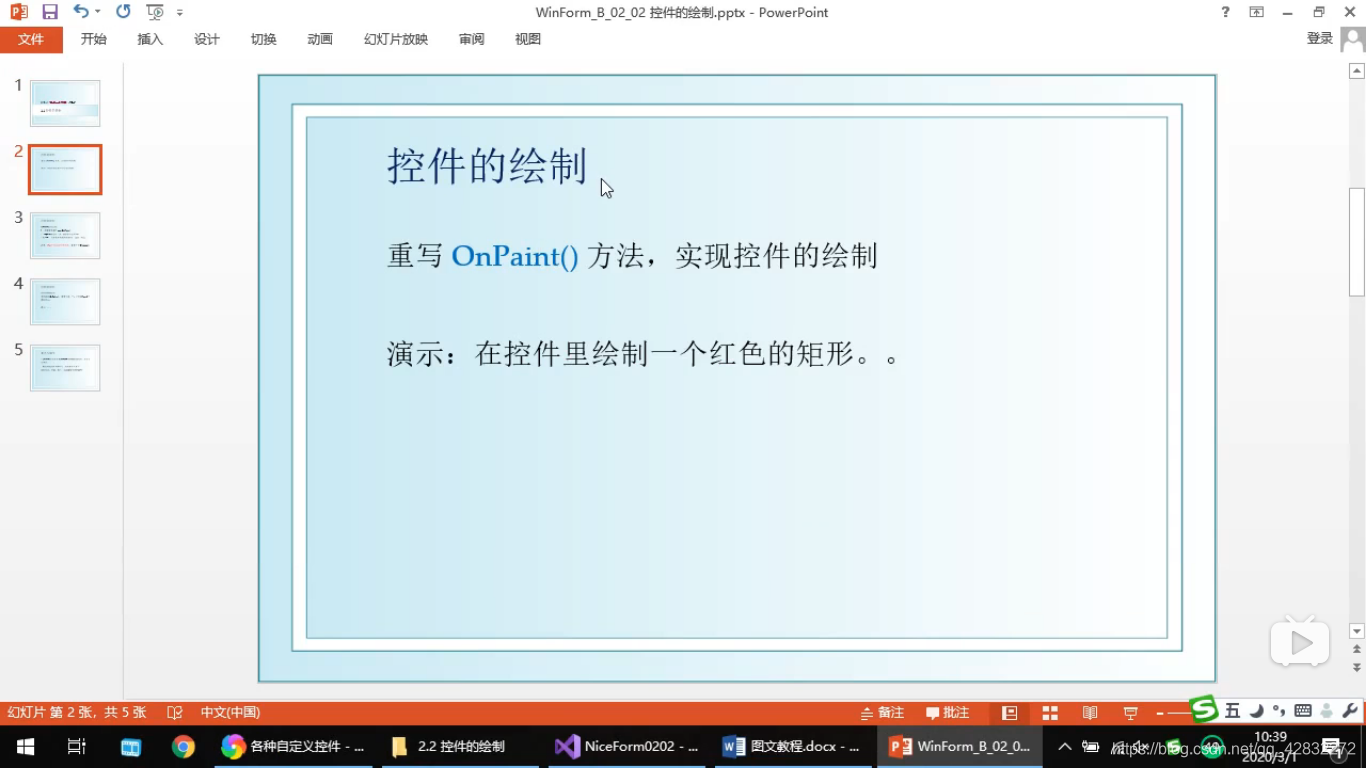Switch to 图文教程.docx Word window
Viewport: 1366px width, 768px height.
[x=793, y=747]
